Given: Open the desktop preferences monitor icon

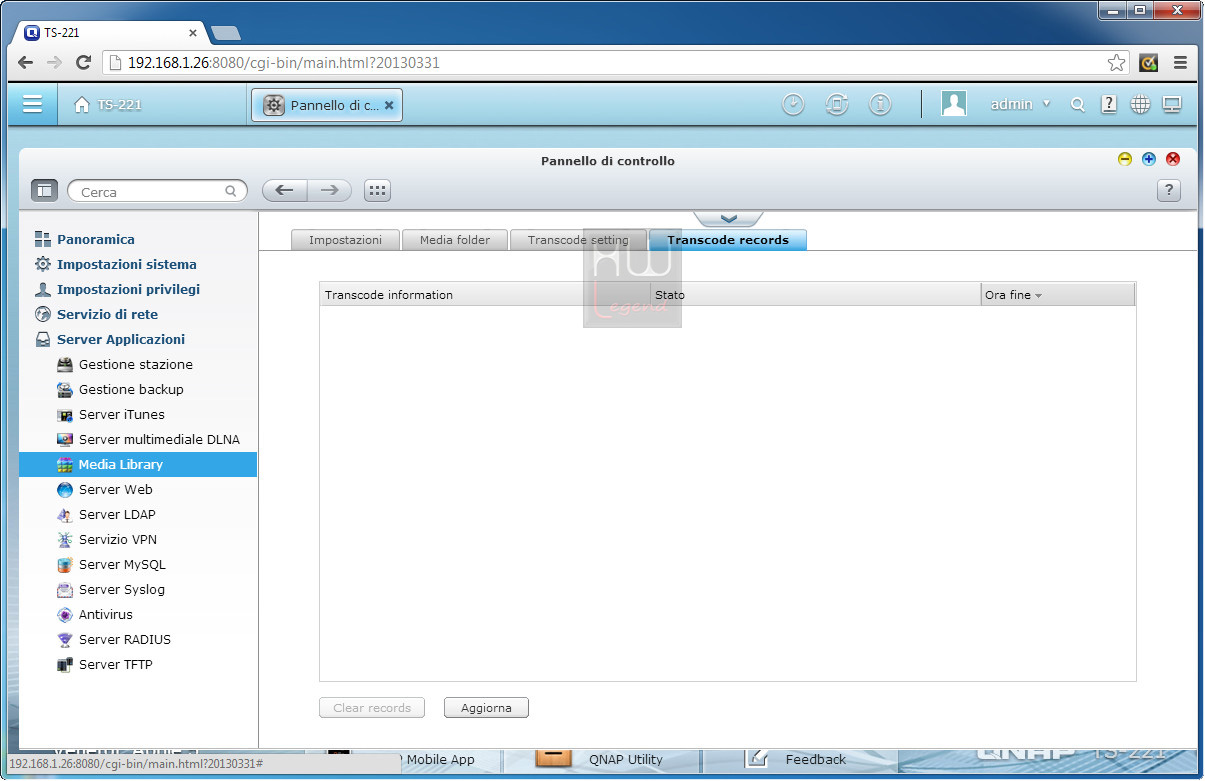Looking at the screenshot, I should (x=1172, y=104).
